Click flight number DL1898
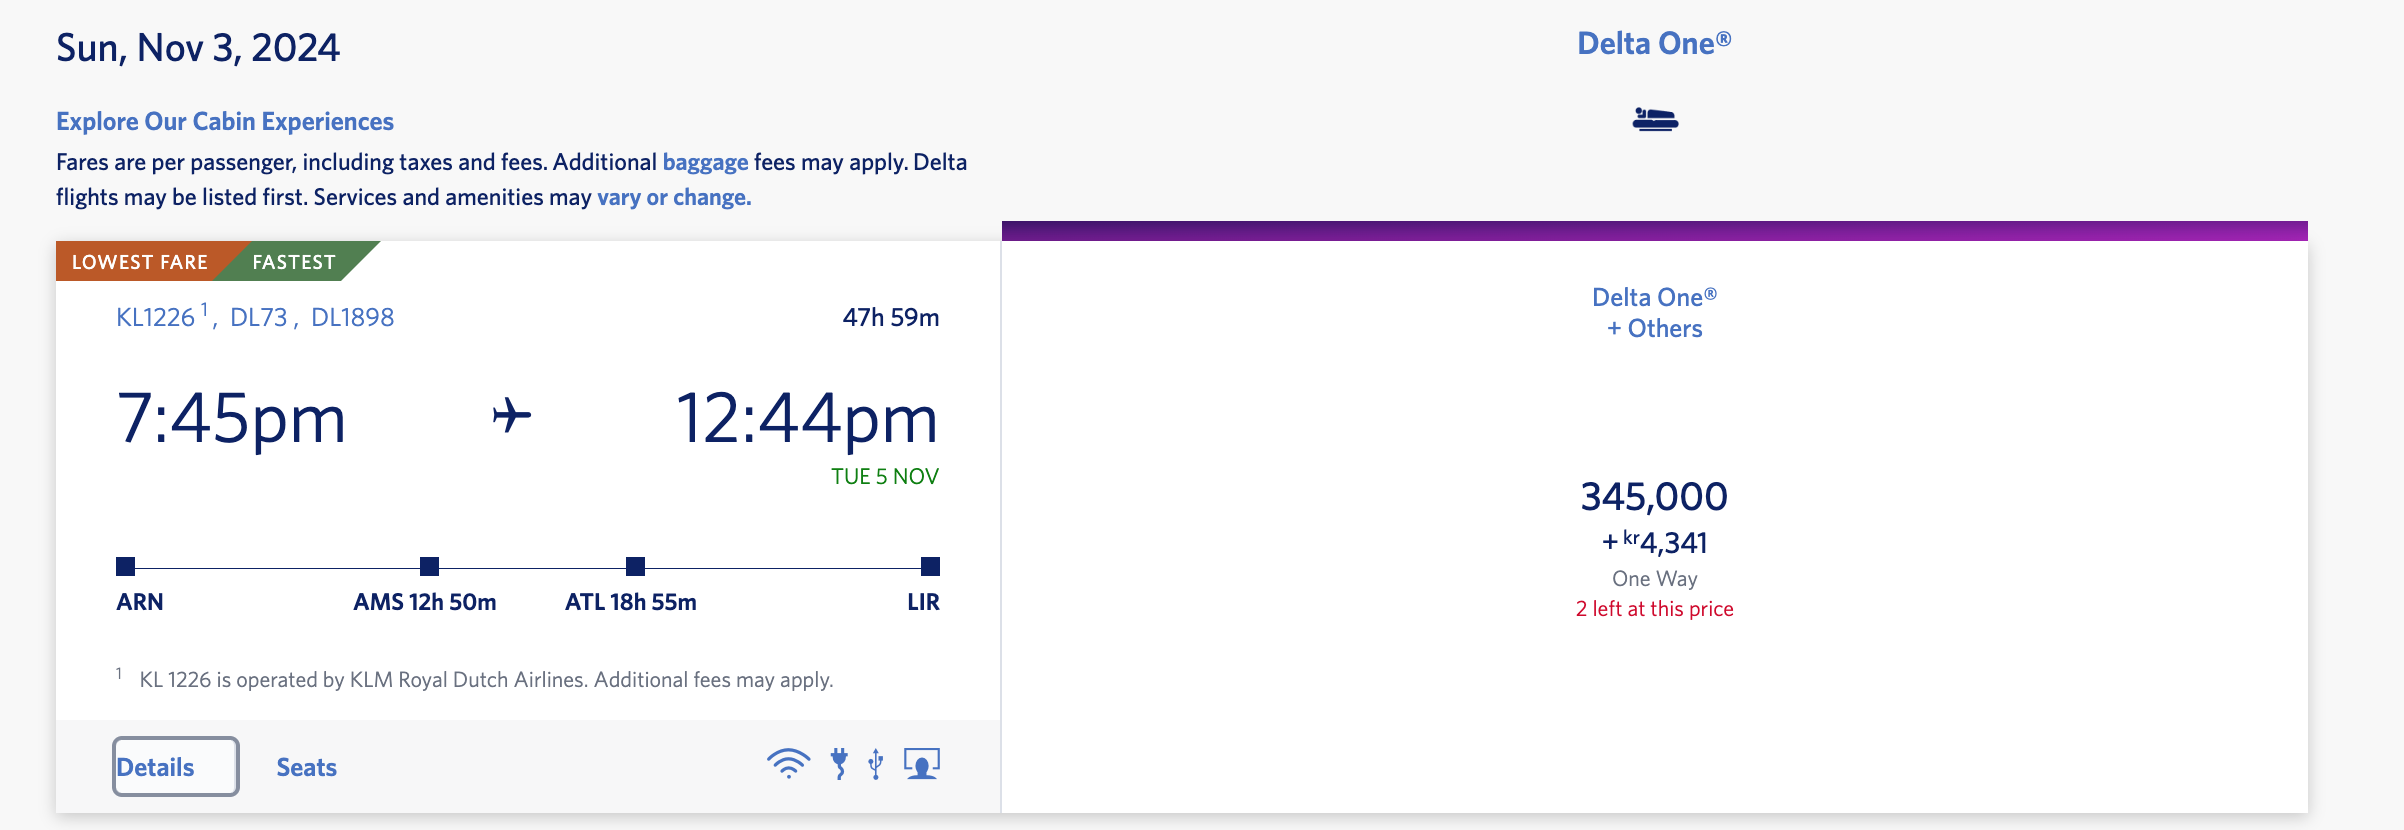The image size is (2404, 830). pyautogui.click(x=352, y=317)
